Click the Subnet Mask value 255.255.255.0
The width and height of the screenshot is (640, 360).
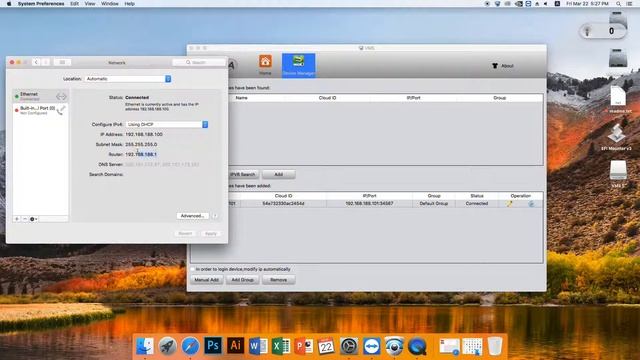click(x=141, y=144)
